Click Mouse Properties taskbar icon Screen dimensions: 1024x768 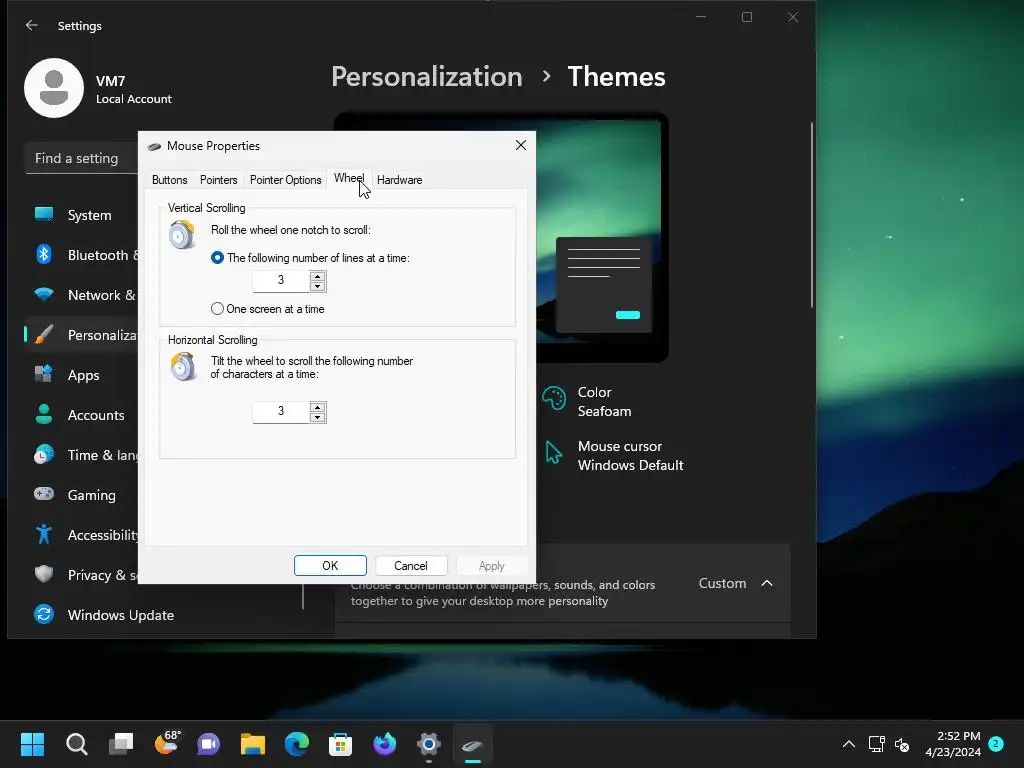tap(473, 744)
